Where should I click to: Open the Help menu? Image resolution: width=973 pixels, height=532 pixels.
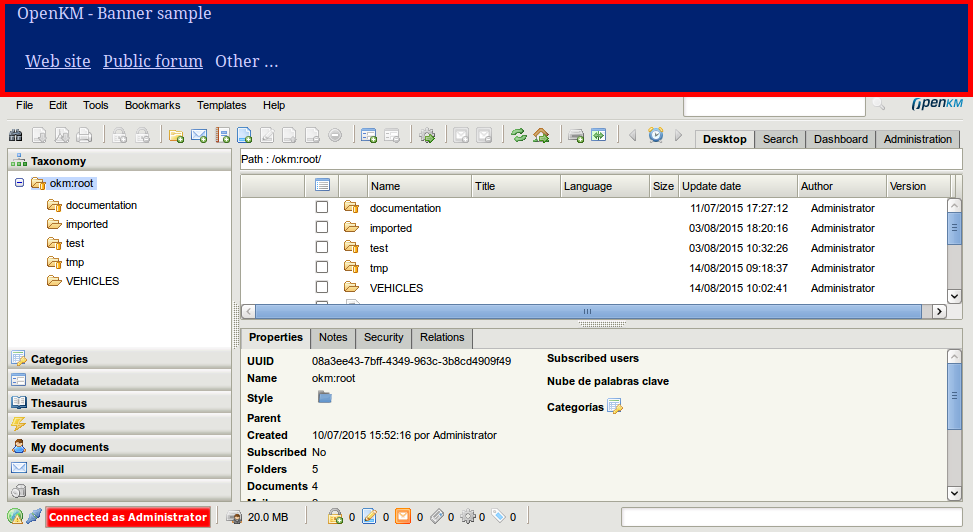[x=274, y=105]
